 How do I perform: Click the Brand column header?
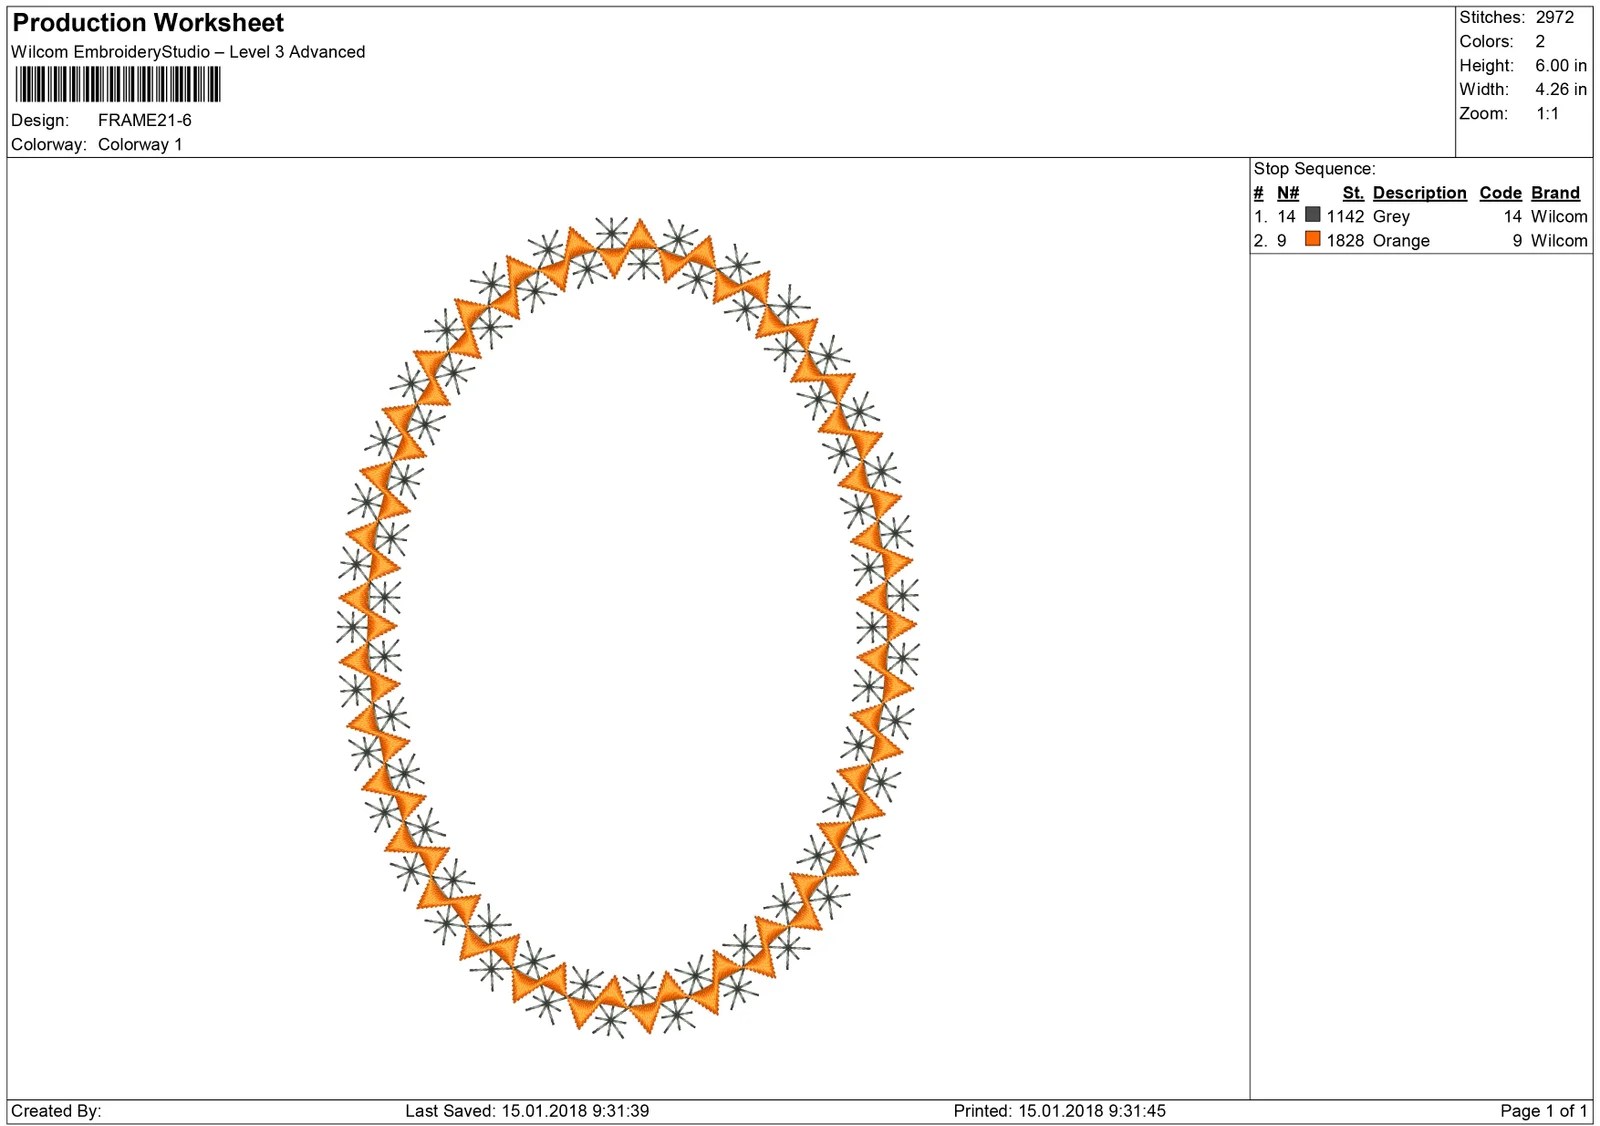(1556, 193)
